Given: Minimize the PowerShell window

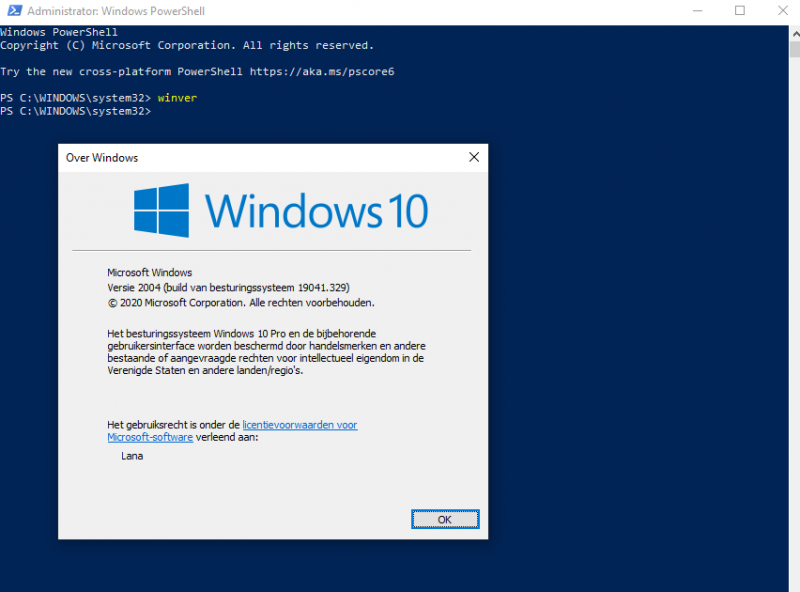Looking at the screenshot, I should (695, 12).
